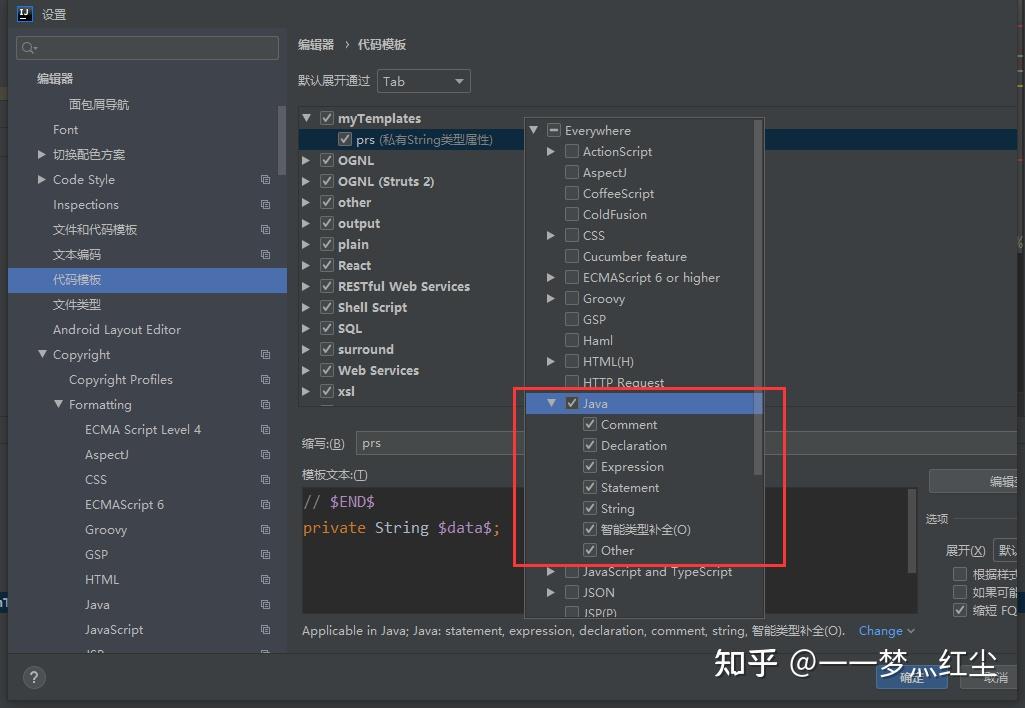This screenshot has width=1025, height=708.
Task: Select the RESTful Web Services group
Action: (x=403, y=286)
